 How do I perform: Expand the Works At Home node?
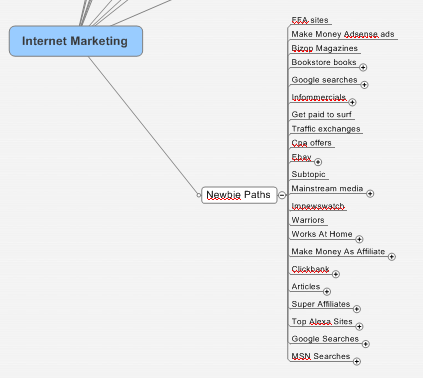pyautogui.click(x=359, y=239)
